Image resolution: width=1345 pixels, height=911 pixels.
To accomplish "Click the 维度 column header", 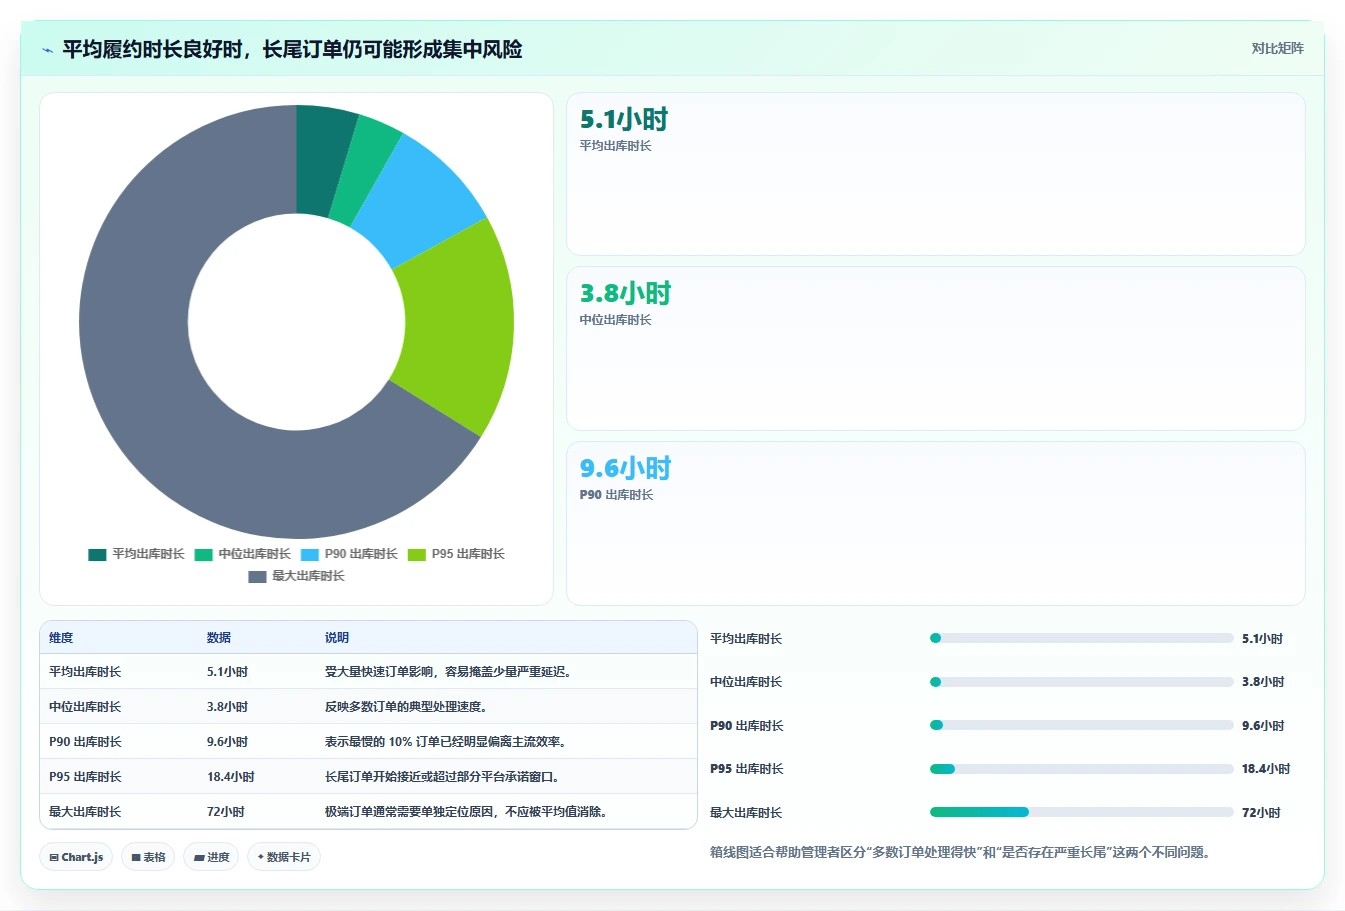I will (x=61, y=638).
